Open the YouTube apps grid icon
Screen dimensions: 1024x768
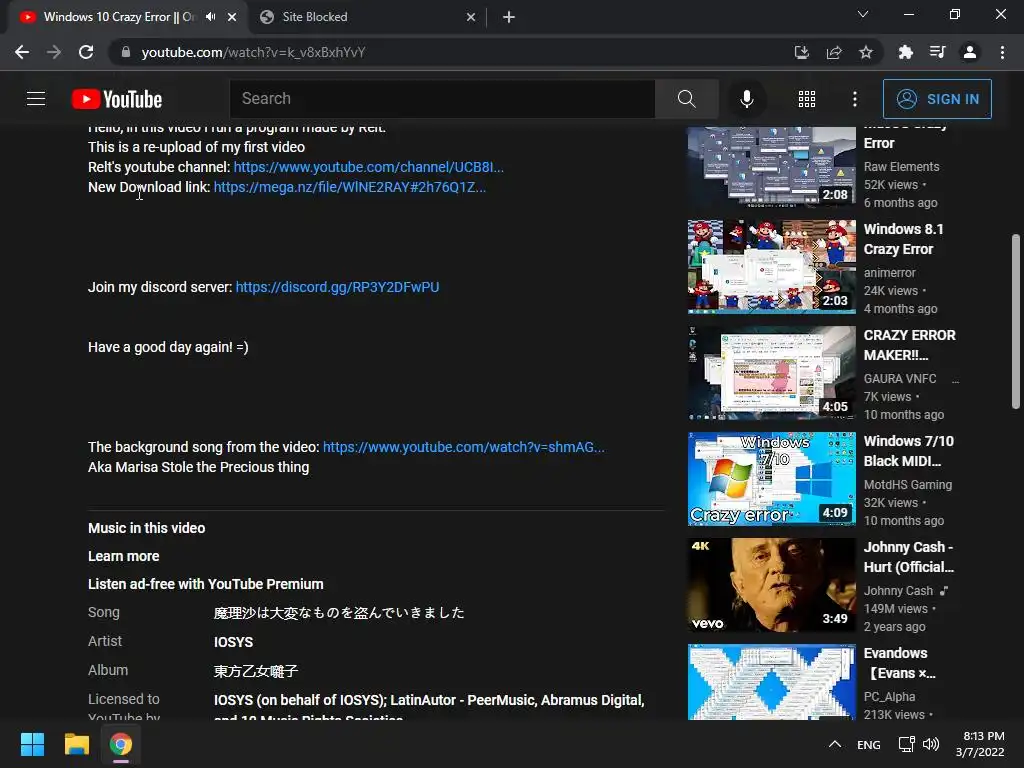coord(807,99)
